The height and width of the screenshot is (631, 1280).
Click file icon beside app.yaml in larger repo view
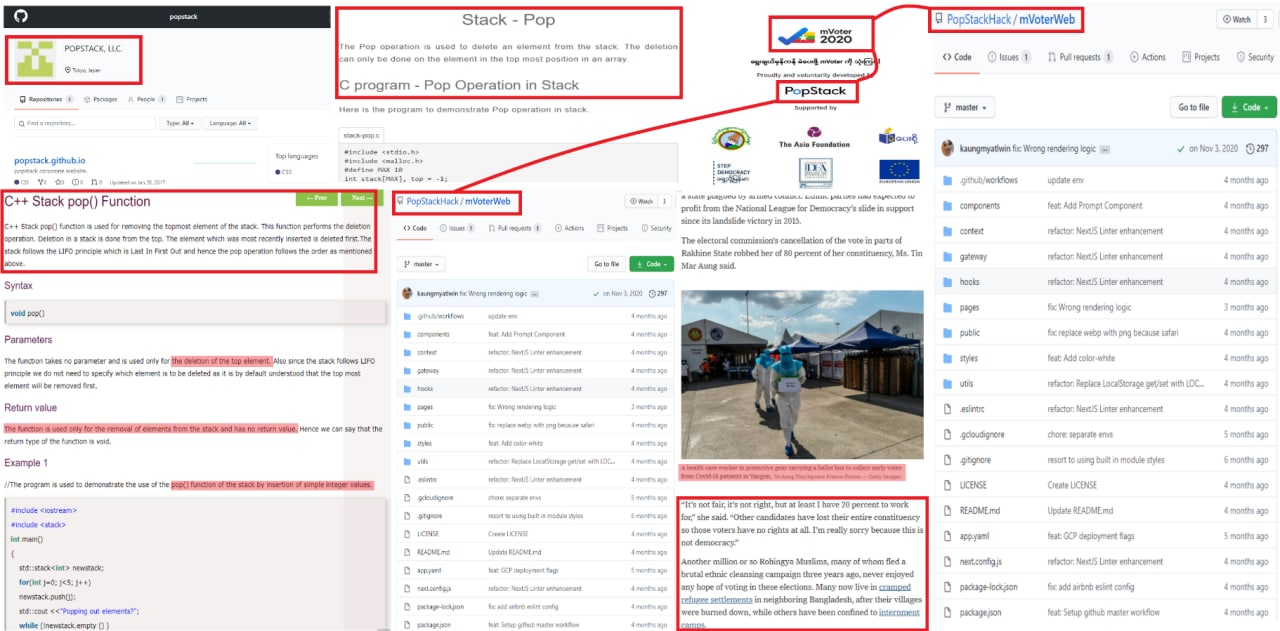(950, 536)
